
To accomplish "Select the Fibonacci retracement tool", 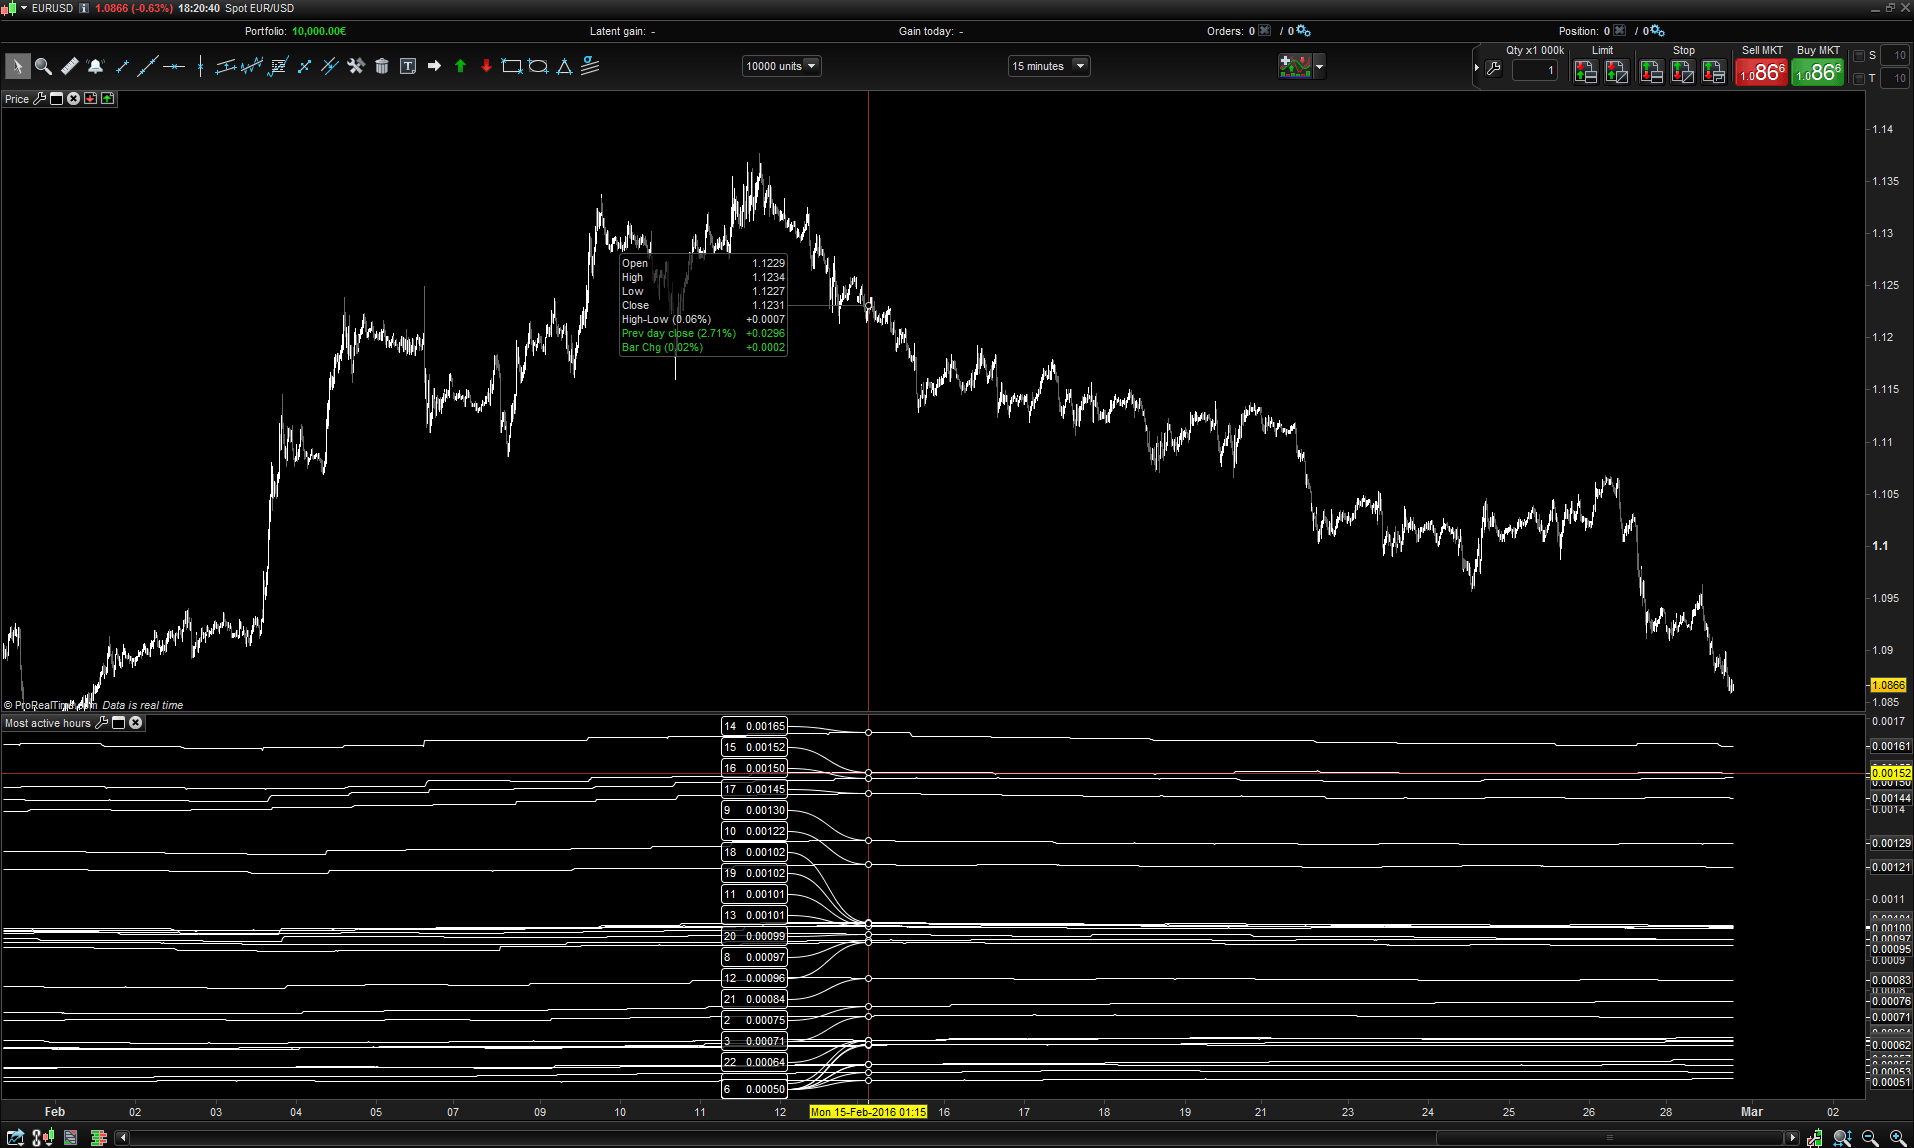I will [278, 66].
